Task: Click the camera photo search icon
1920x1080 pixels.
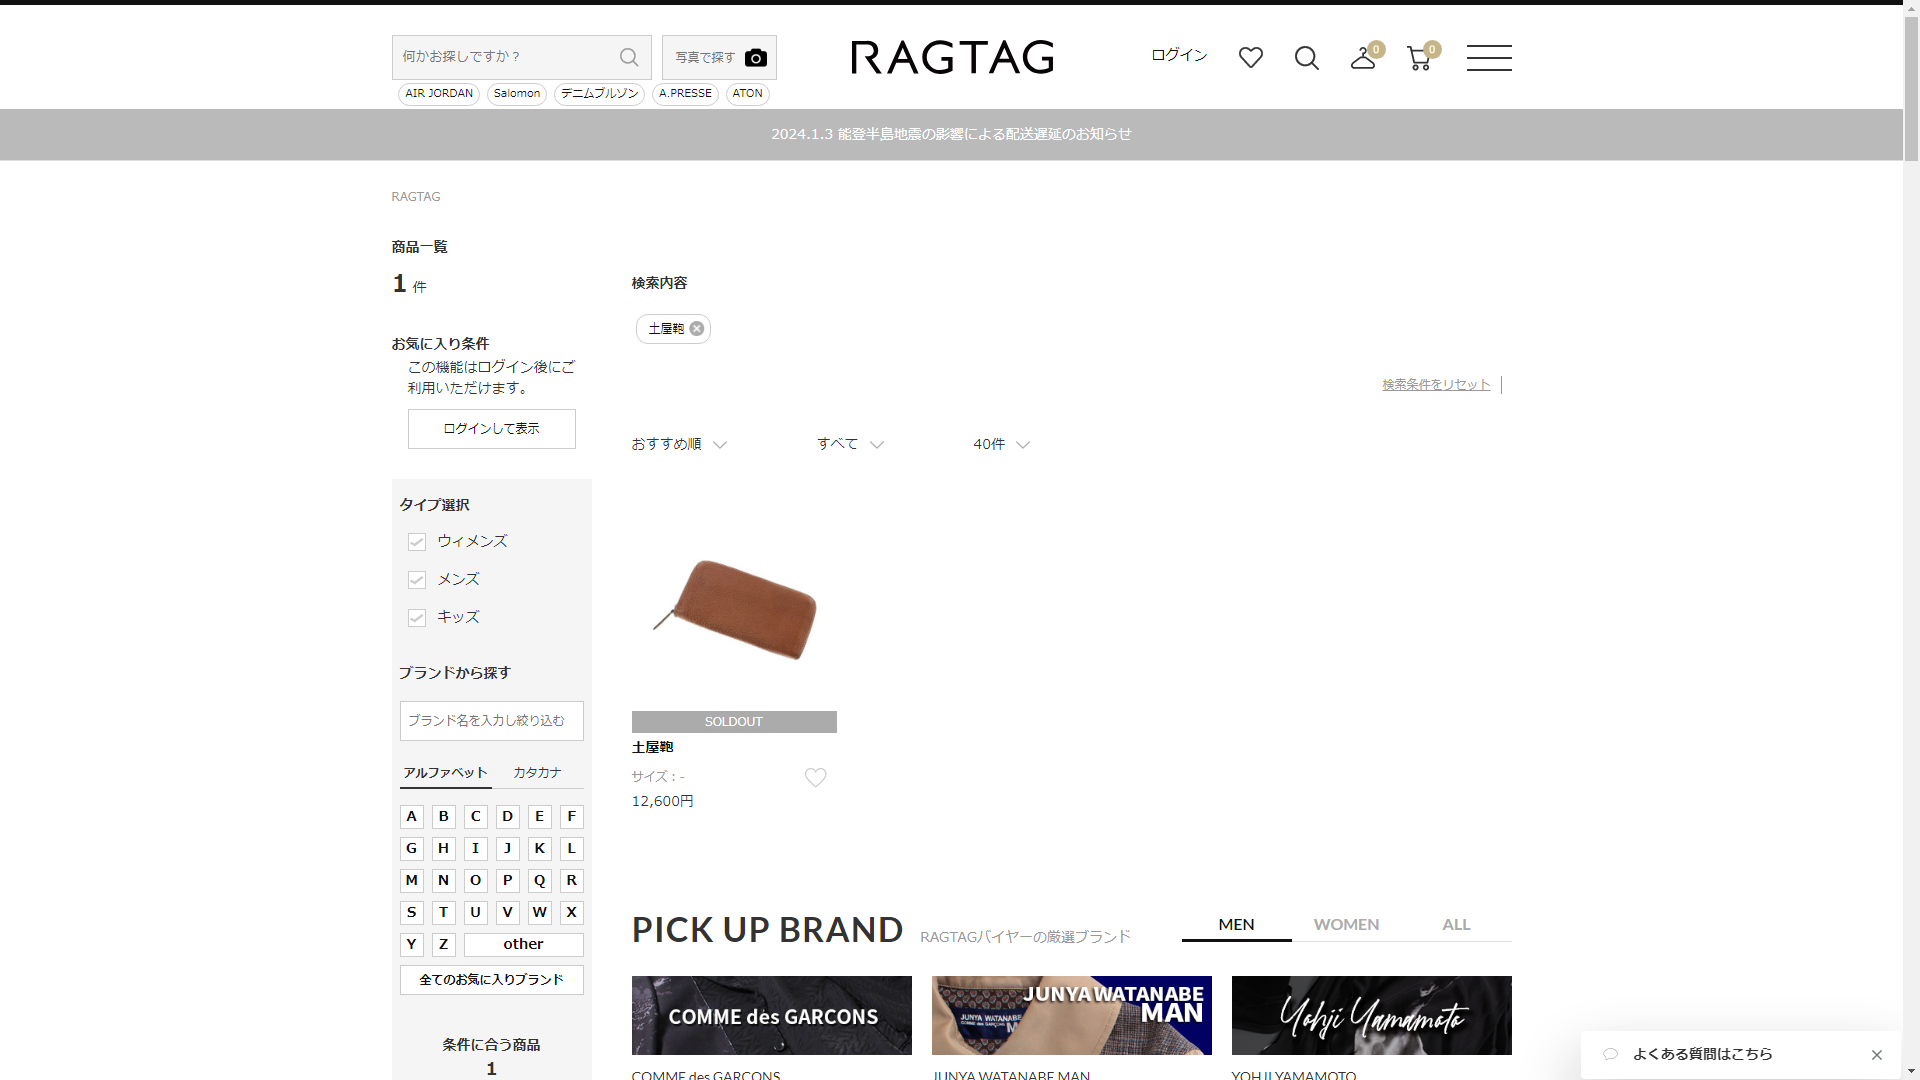Action: (756, 58)
